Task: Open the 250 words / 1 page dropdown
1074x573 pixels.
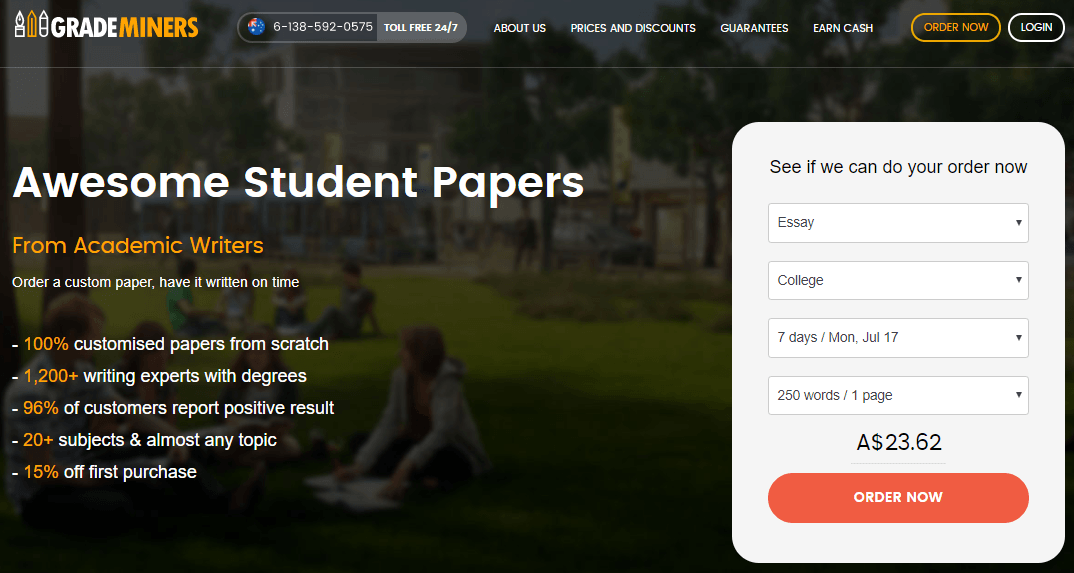Action: (898, 395)
